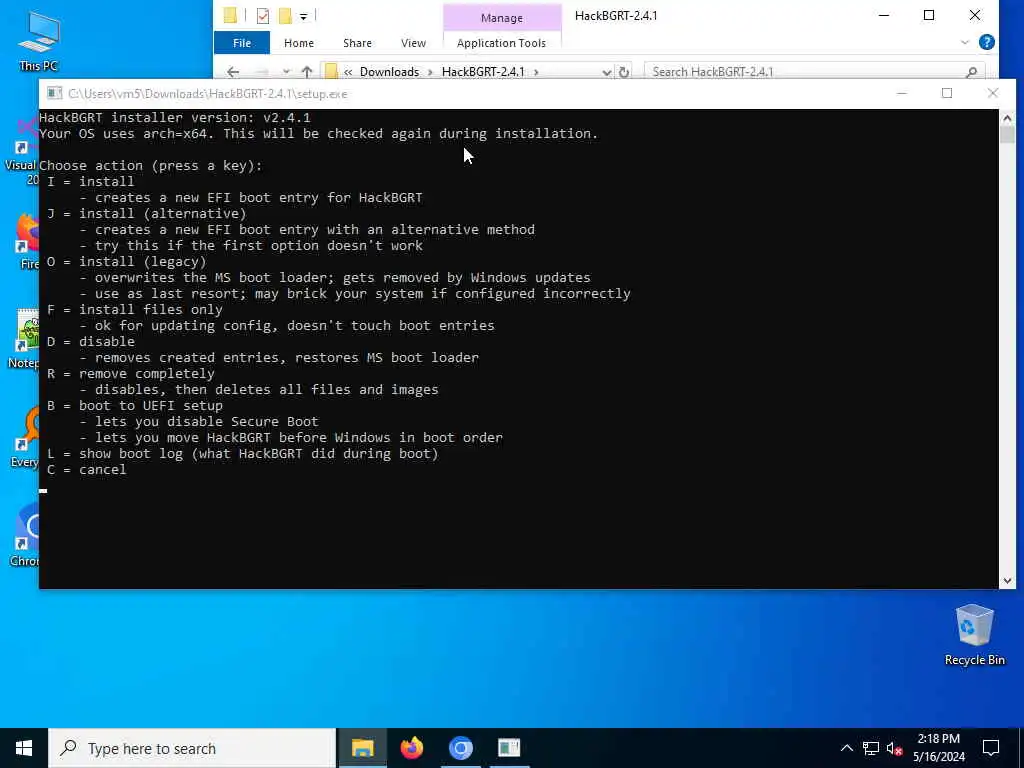Click the 'L = show boot log' line
This screenshot has height=768, width=1024.
(x=243, y=454)
